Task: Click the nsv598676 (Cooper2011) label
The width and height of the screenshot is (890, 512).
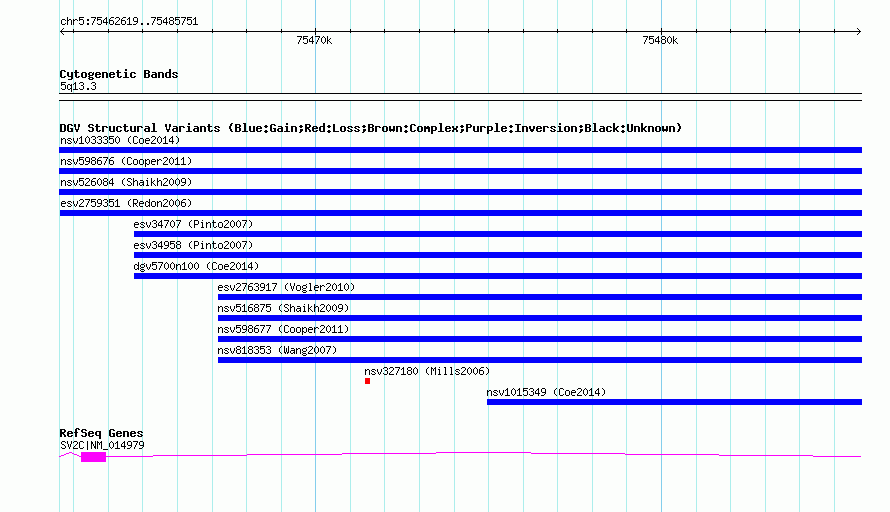Action: point(126,161)
